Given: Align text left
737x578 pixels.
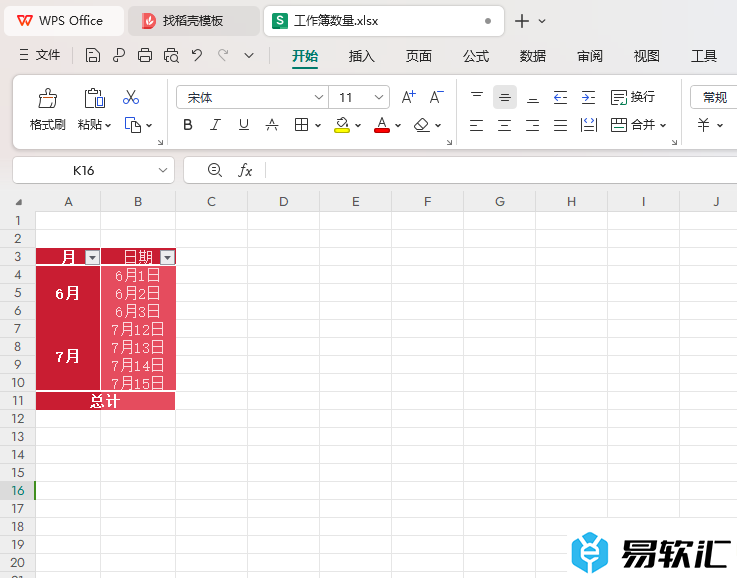Looking at the screenshot, I should pyautogui.click(x=477, y=125).
